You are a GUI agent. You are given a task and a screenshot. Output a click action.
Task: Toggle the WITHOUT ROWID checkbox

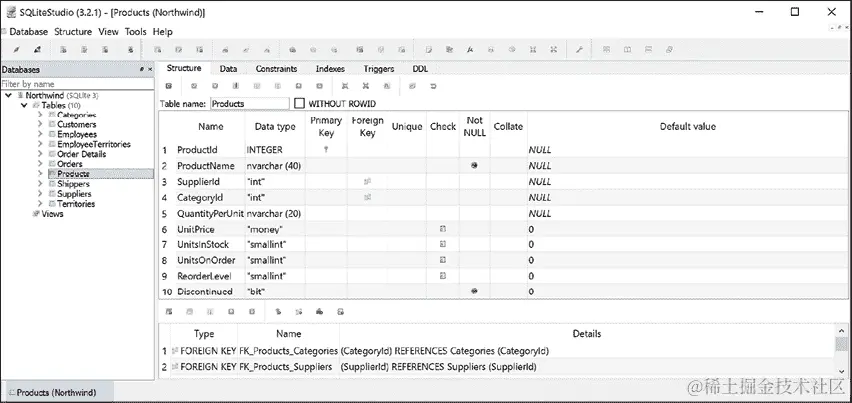click(x=299, y=103)
